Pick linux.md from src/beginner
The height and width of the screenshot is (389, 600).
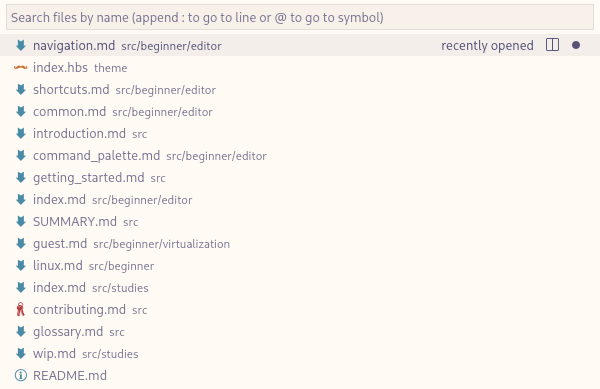click(300, 265)
